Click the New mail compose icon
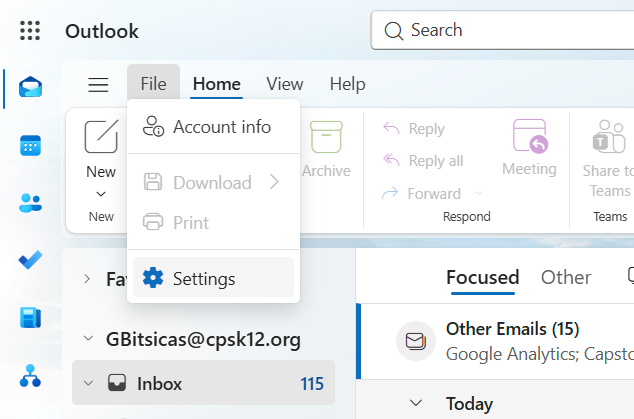The width and height of the screenshot is (634, 419). (x=101, y=136)
